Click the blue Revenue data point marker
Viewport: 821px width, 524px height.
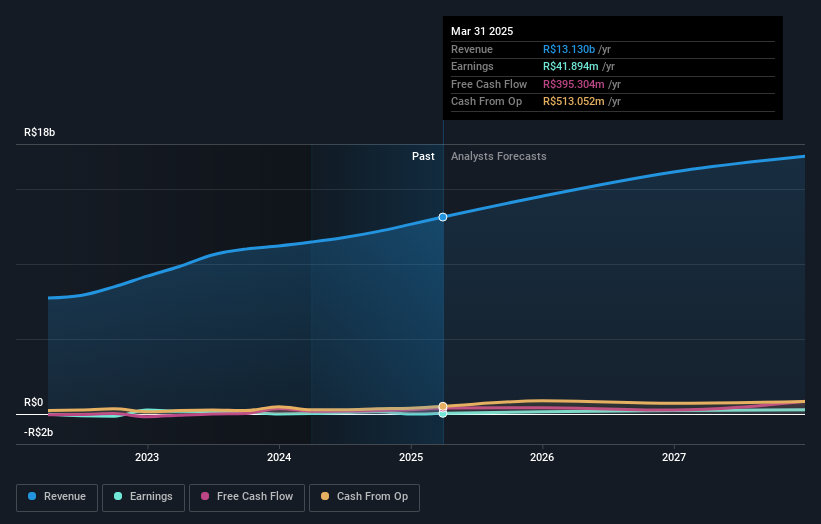443,217
